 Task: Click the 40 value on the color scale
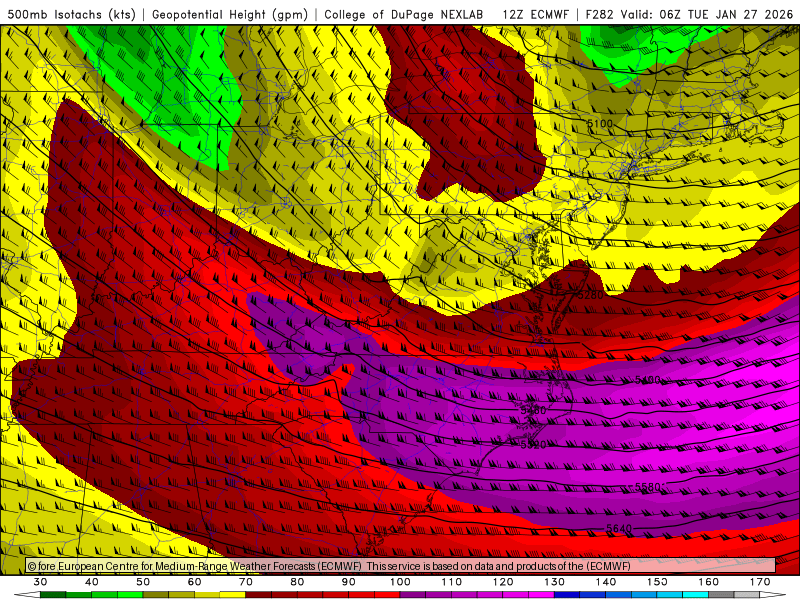coord(92,582)
